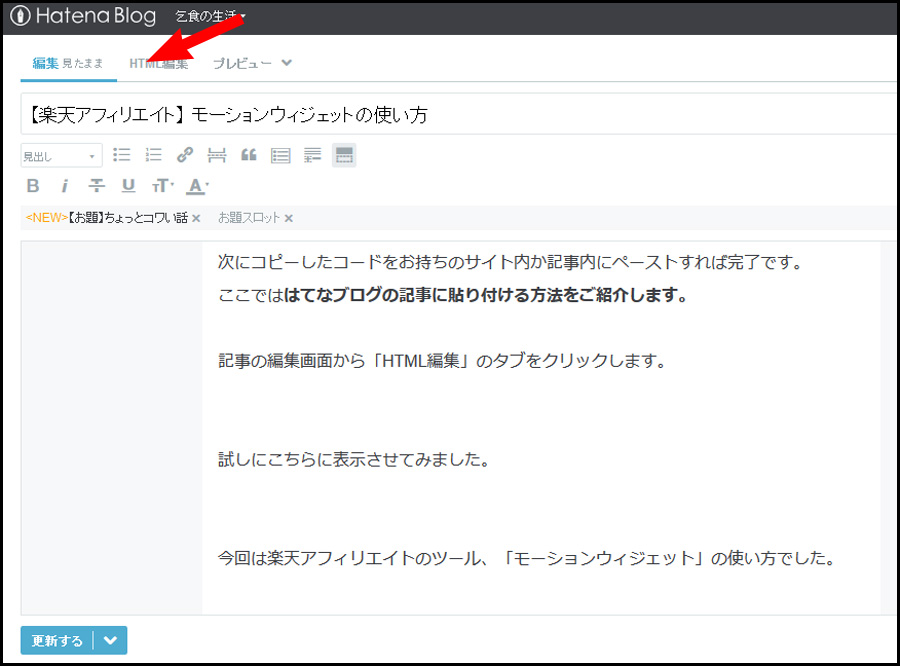This screenshot has width=900, height=666.
Task: Click the line 試しにこちらに表示させてみました。
Action: [354, 460]
